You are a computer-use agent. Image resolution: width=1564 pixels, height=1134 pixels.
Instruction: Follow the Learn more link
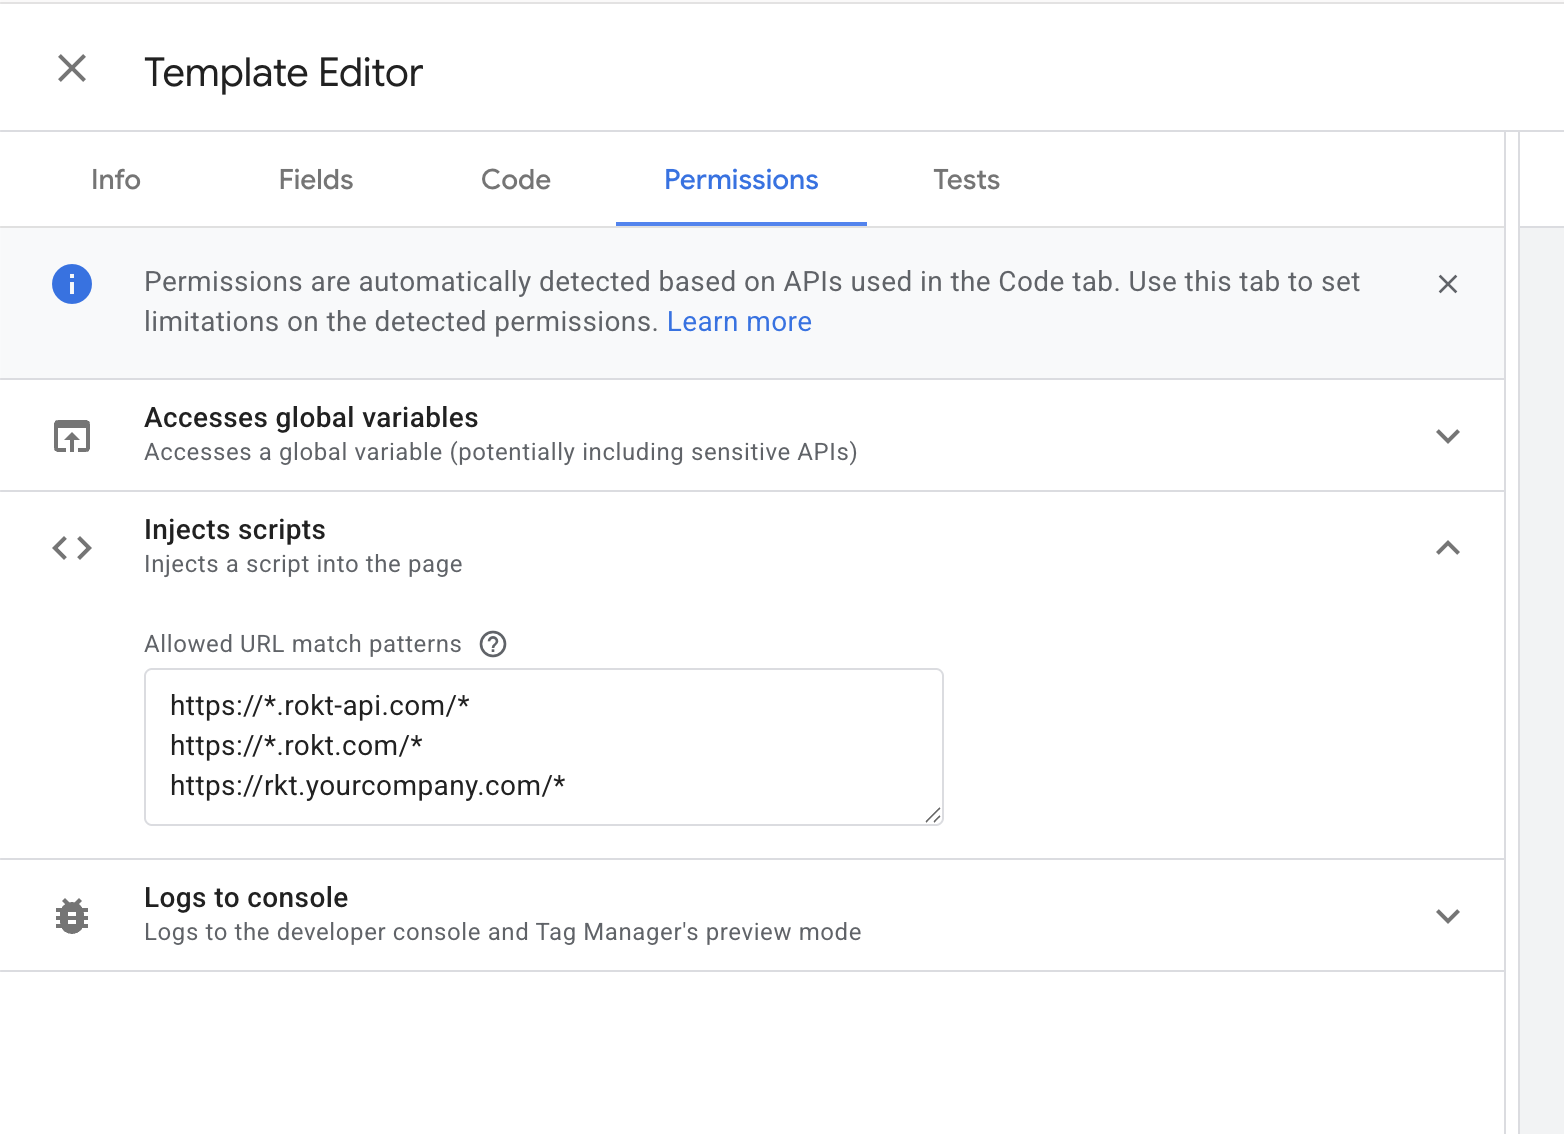[x=739, y=322]
